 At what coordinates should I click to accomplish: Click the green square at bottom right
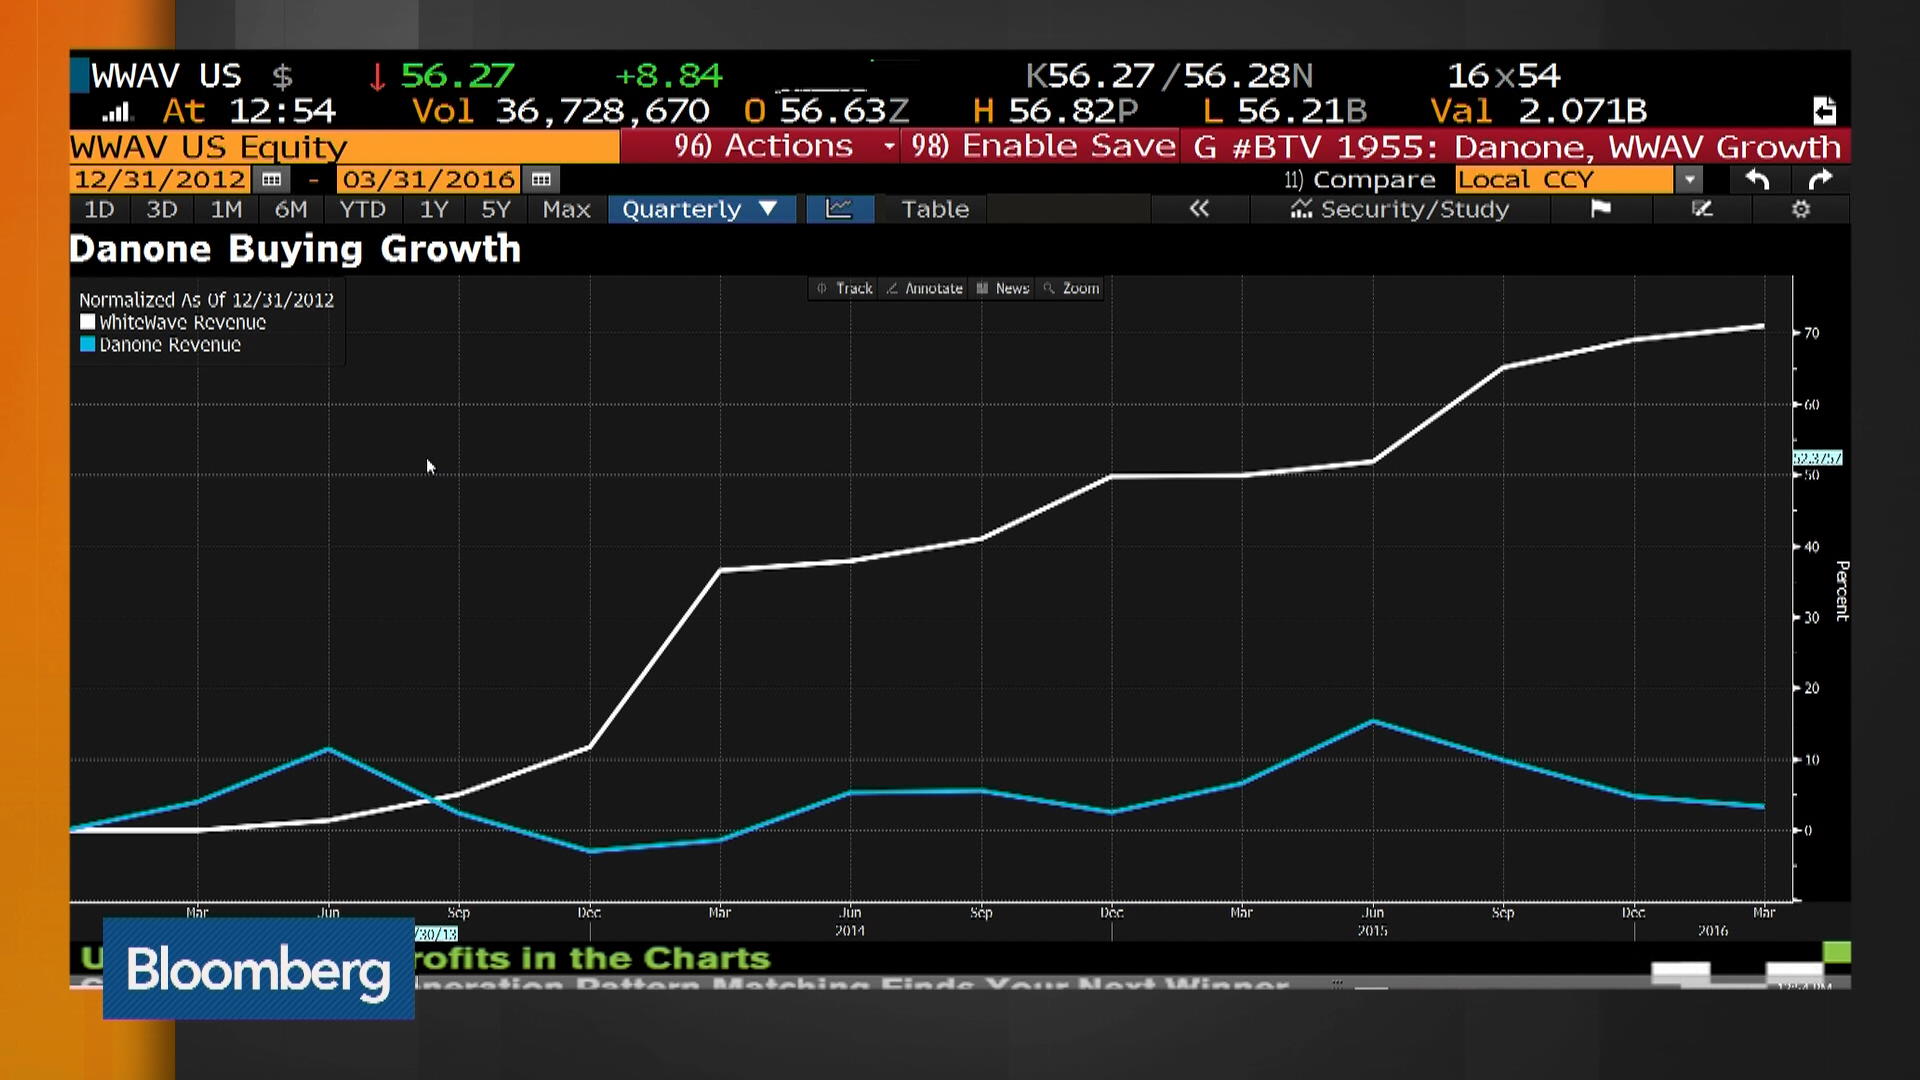[x=1837, y=952]
